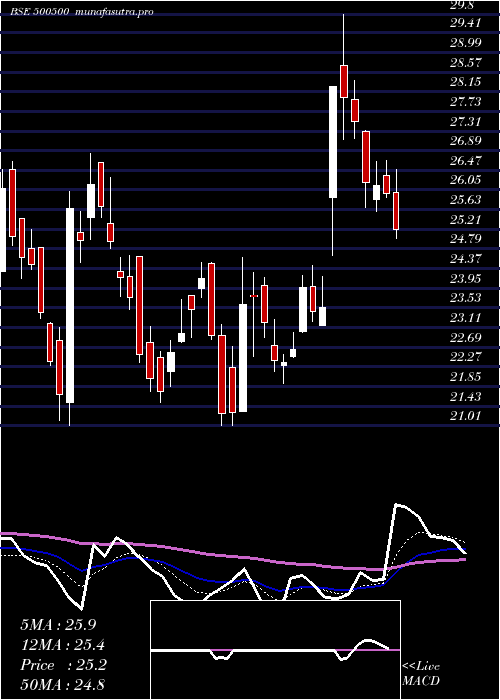Click the 21.43 price axis label
This screenshot has height=700, width=500.
point(465,396)
